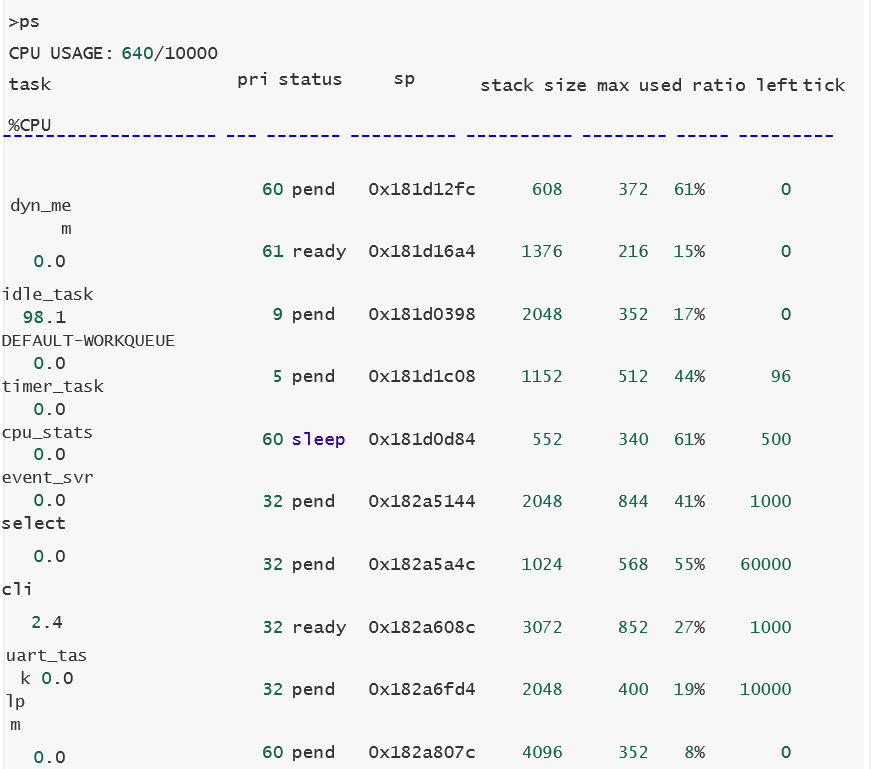This screenshot has height=769, width=871.
Task: Select task name 'select'
Action: 33,523
